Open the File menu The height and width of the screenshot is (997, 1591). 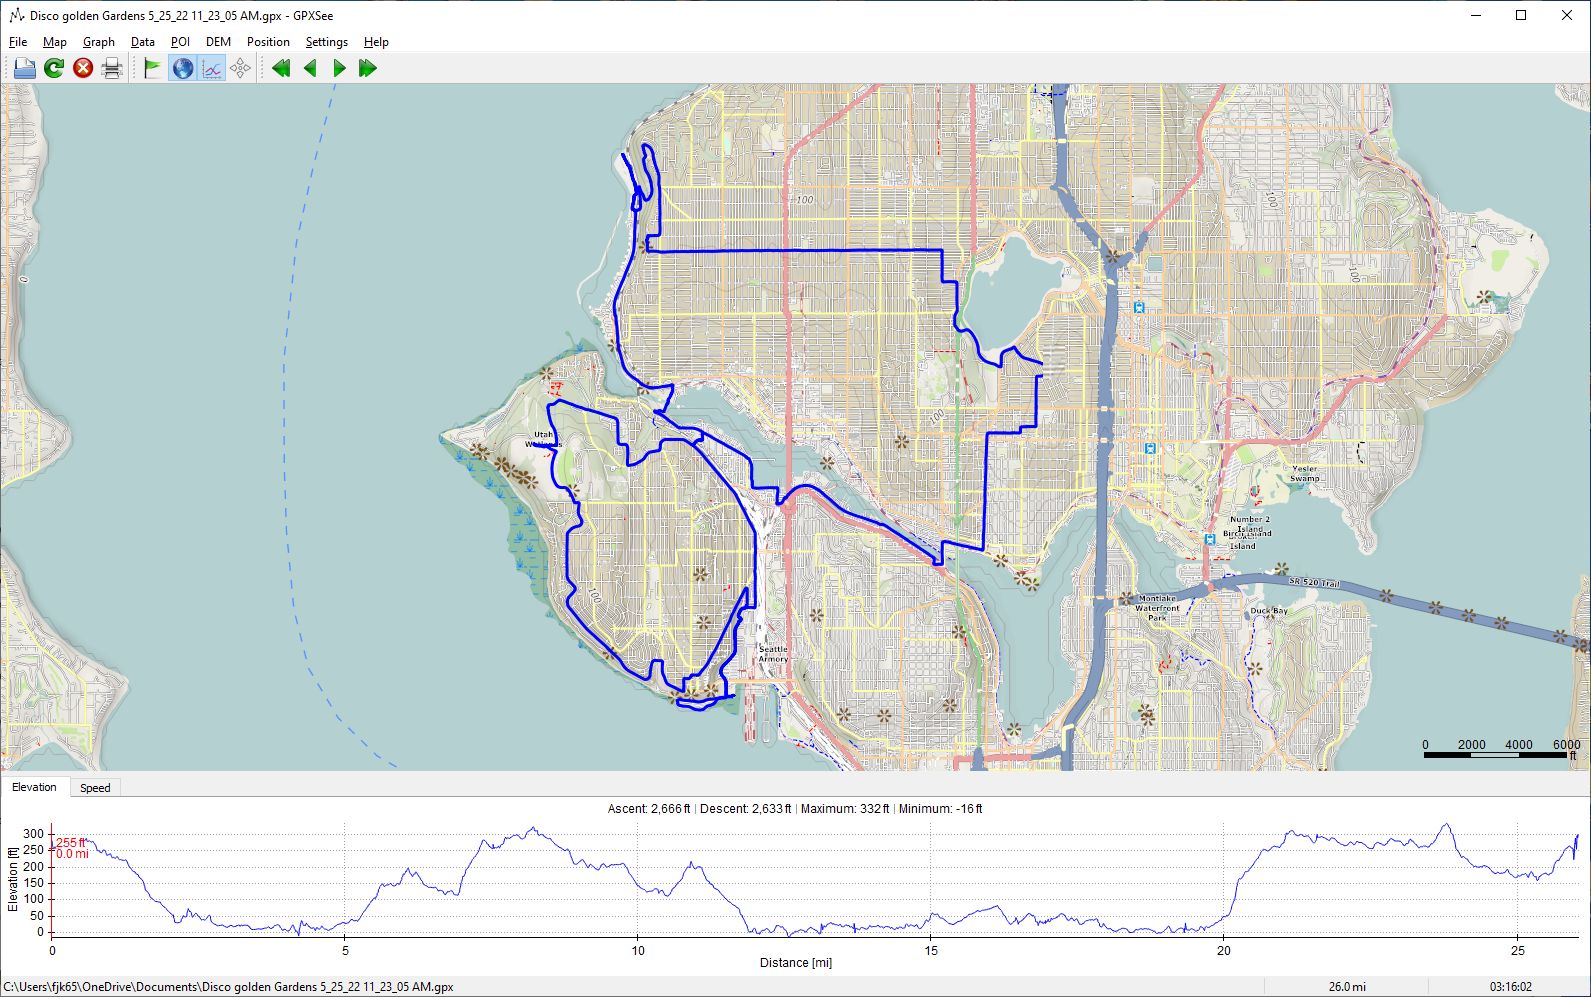click(18, 42)
